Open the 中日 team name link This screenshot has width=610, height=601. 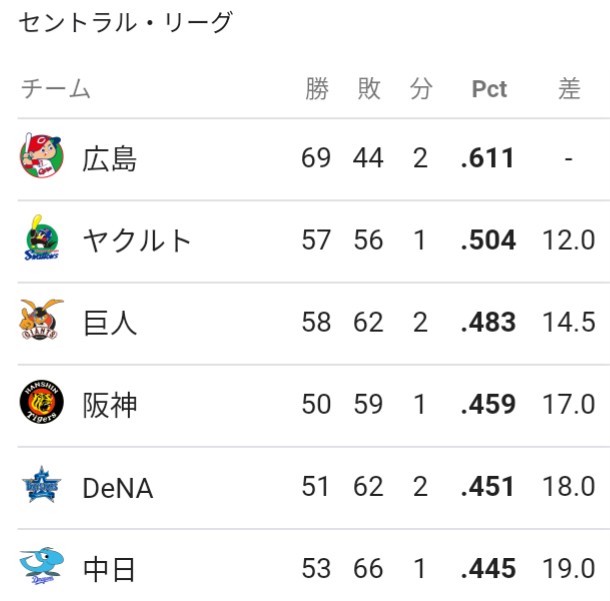[x=109, y=569]
